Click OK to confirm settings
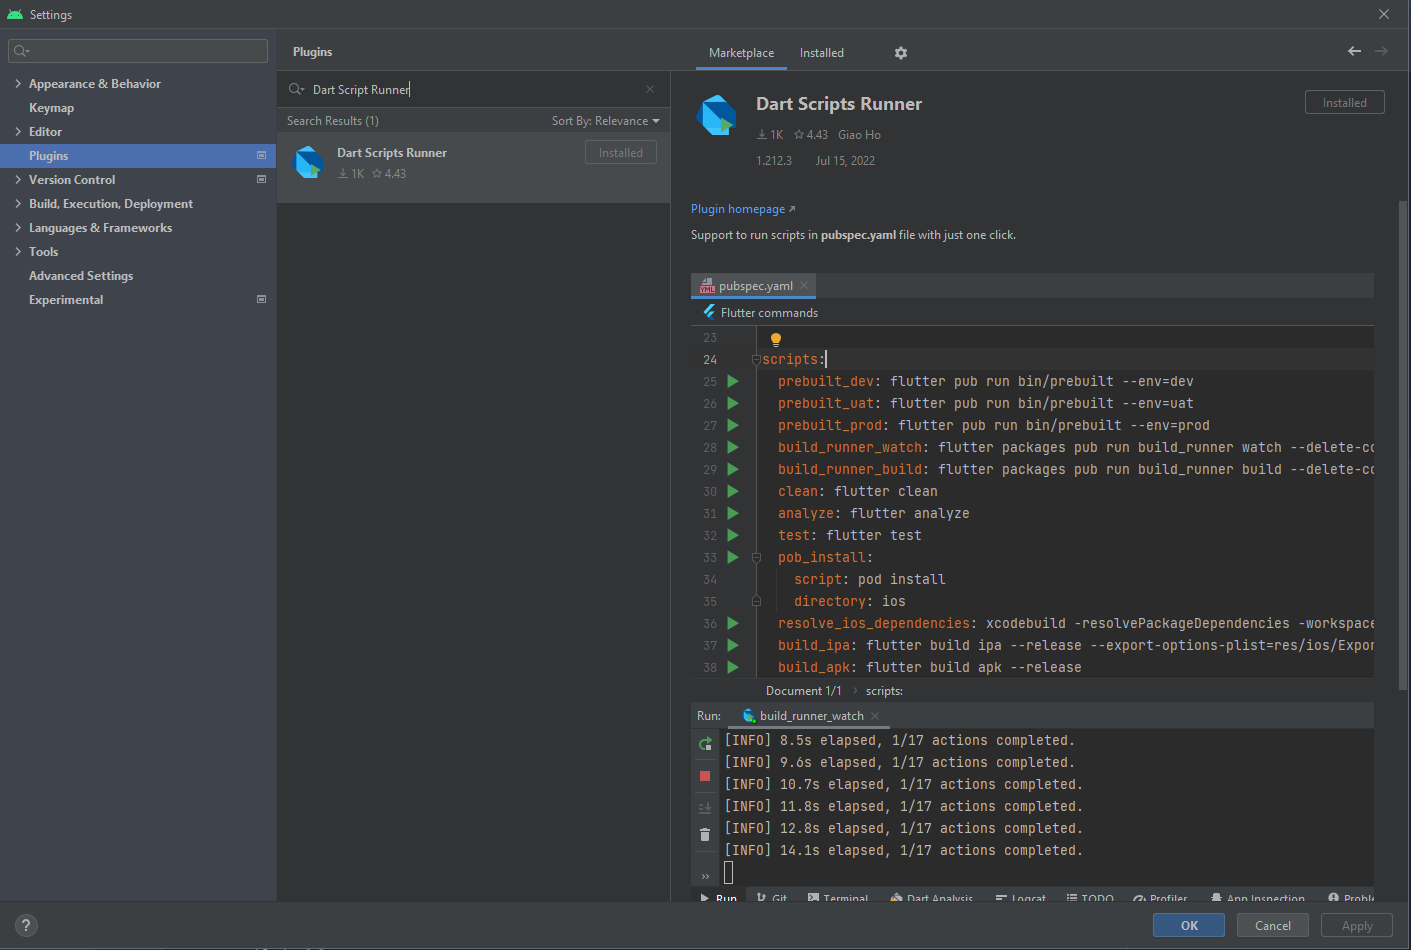This screenshot has width=1411, height=950. (x=1189, y=925)
